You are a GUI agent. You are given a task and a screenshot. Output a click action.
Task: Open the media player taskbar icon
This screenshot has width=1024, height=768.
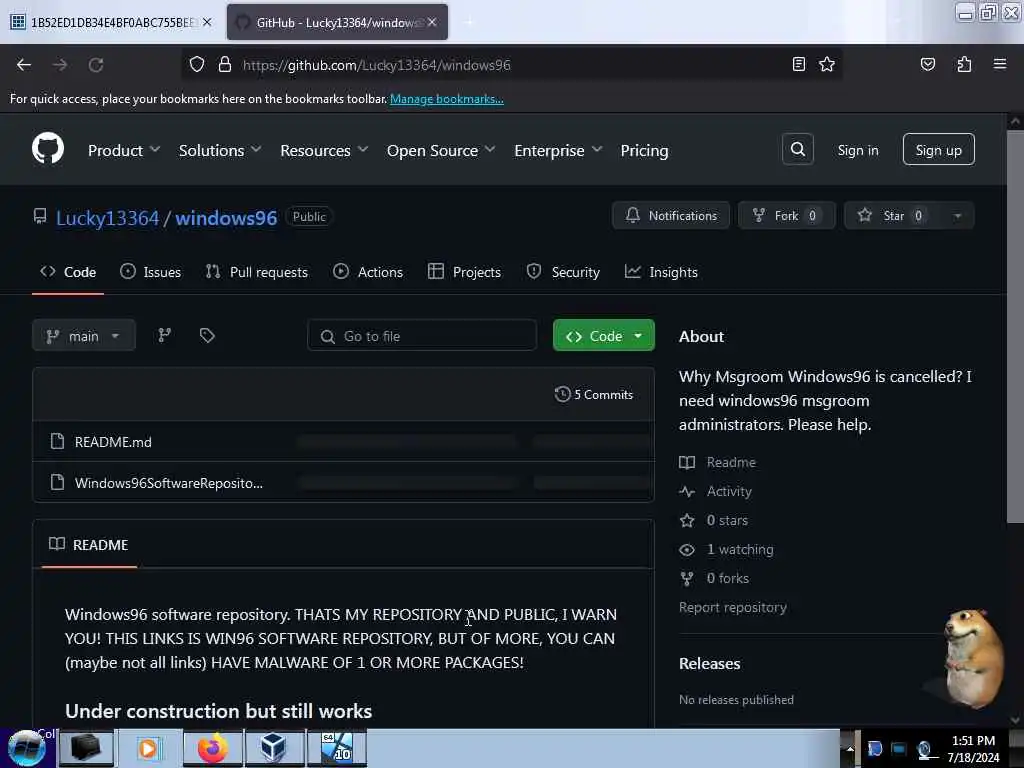[x=148, y=748]
